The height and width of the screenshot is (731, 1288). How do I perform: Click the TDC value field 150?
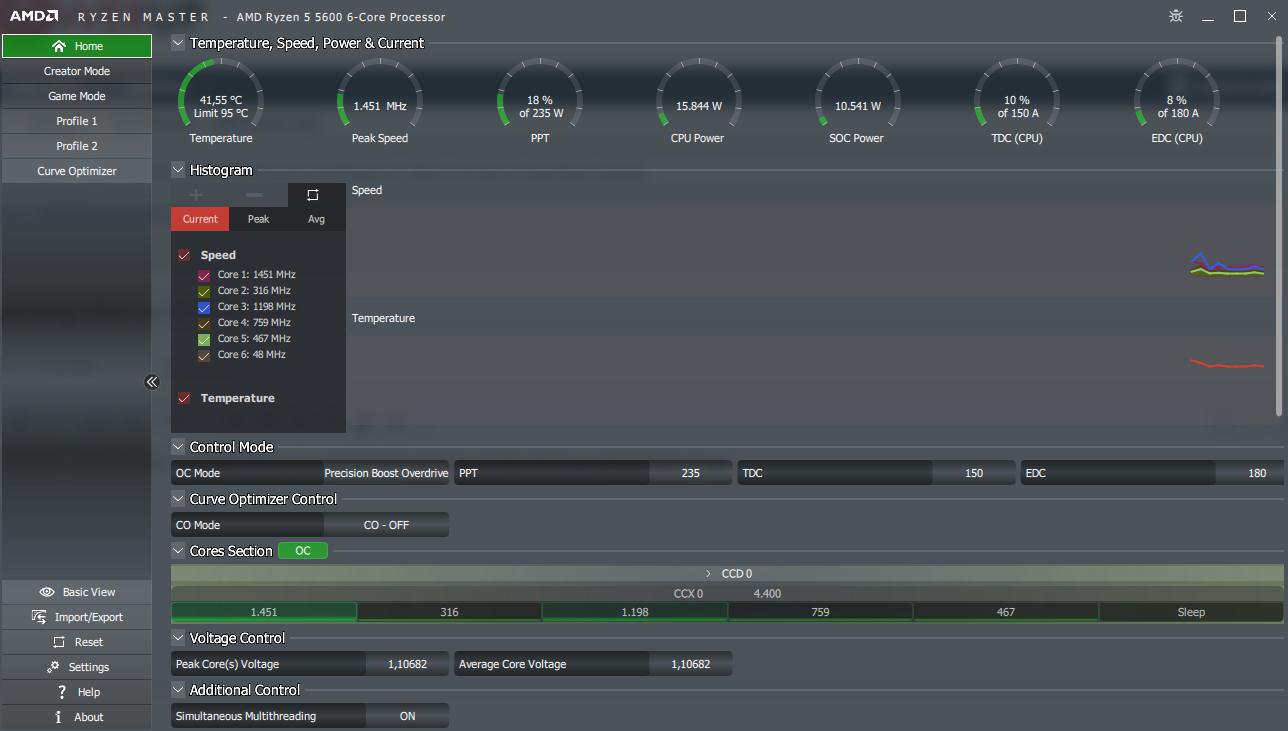(974, 473)
